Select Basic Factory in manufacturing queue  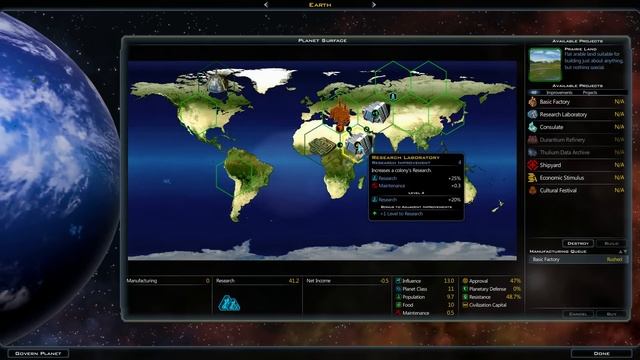pos(578,259)
